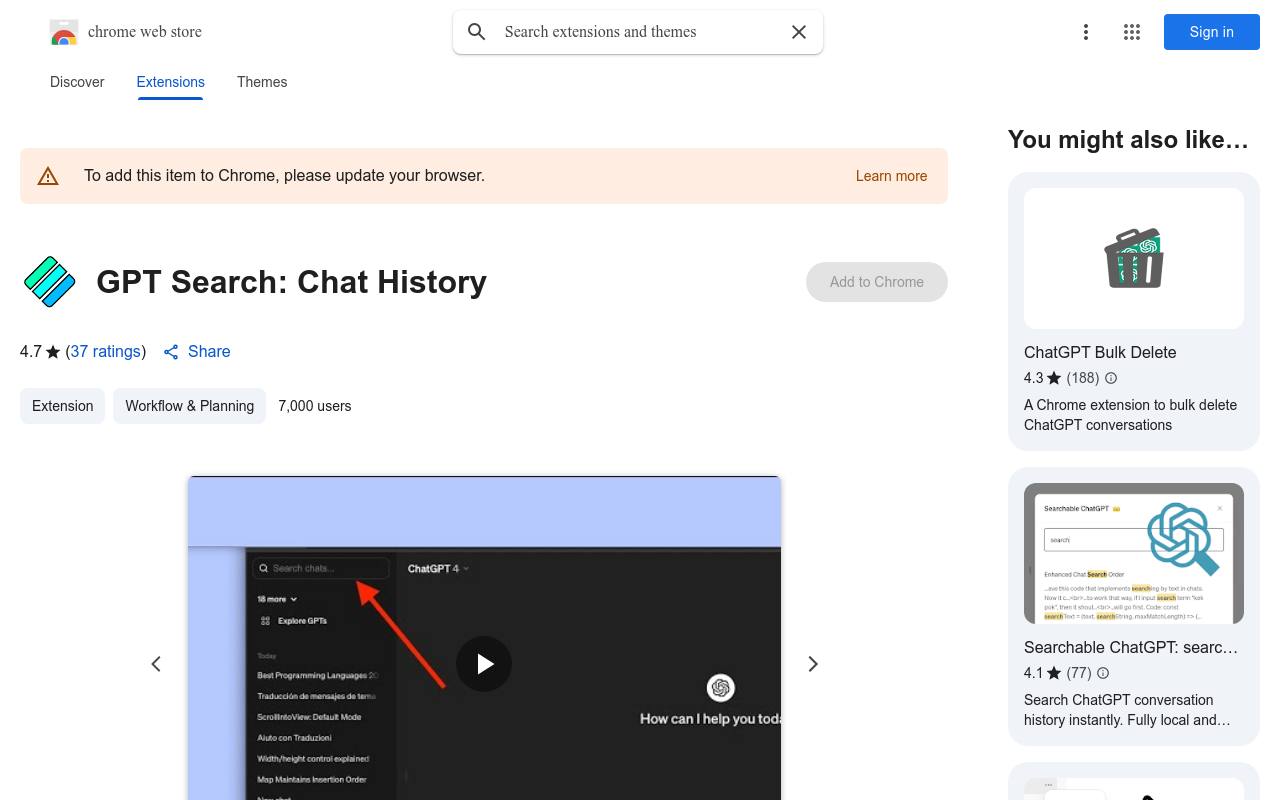Play the extension preview video
This screenshot has height=800, width=1280.
484,664
